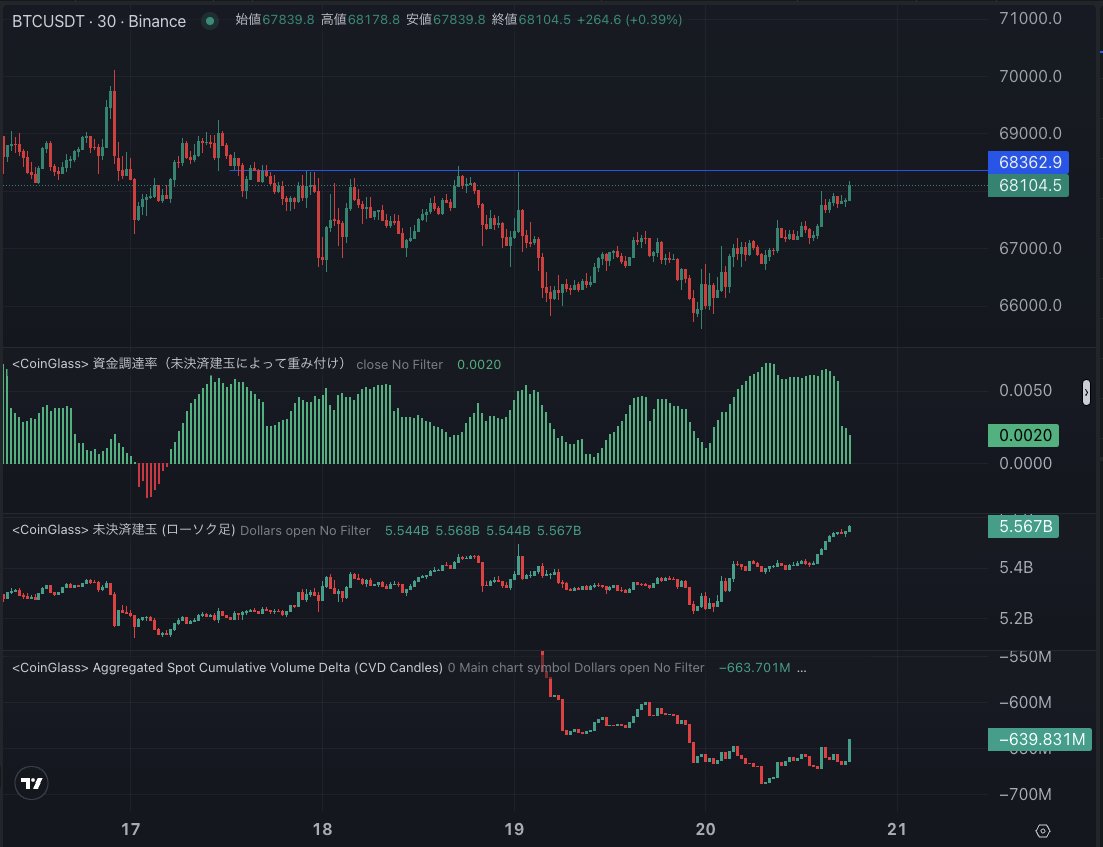This screenshot has width=1103, height=847.
Task: Click the 0.0020 funding rate legend value
Action: [x=479, y=364]
